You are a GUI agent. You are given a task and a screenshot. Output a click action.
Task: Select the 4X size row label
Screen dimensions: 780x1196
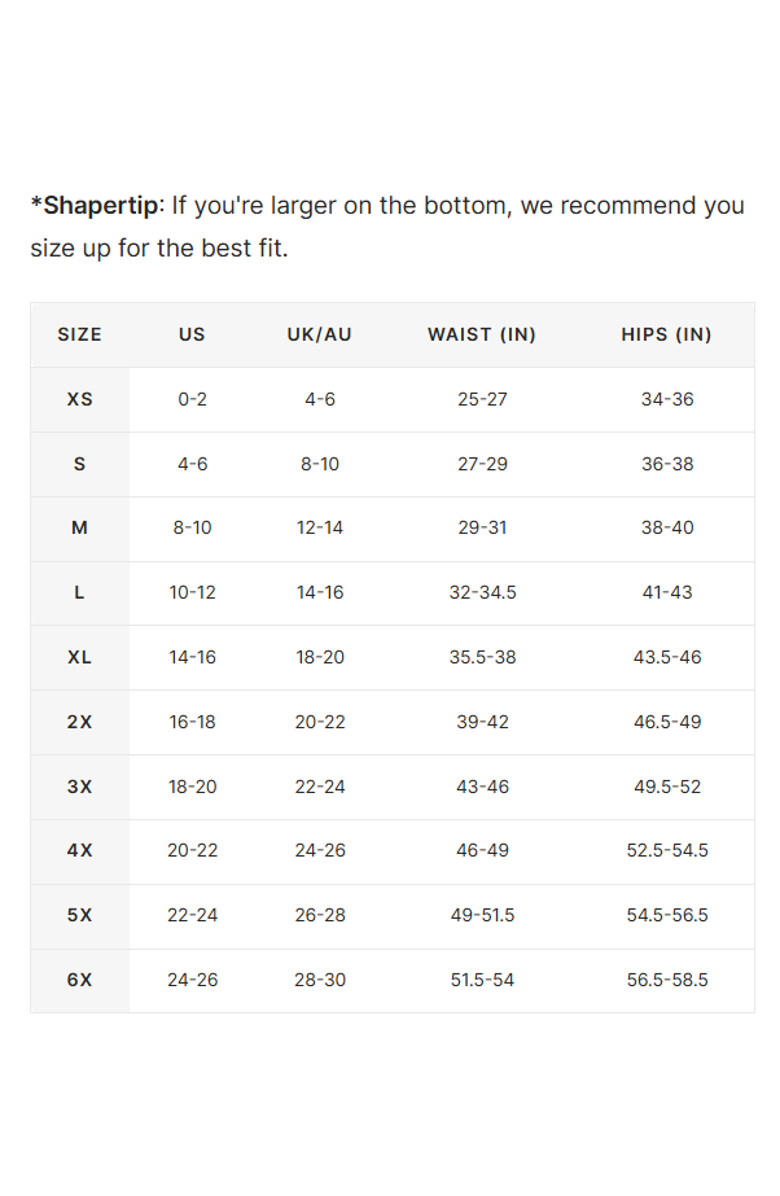pos(79,851)
